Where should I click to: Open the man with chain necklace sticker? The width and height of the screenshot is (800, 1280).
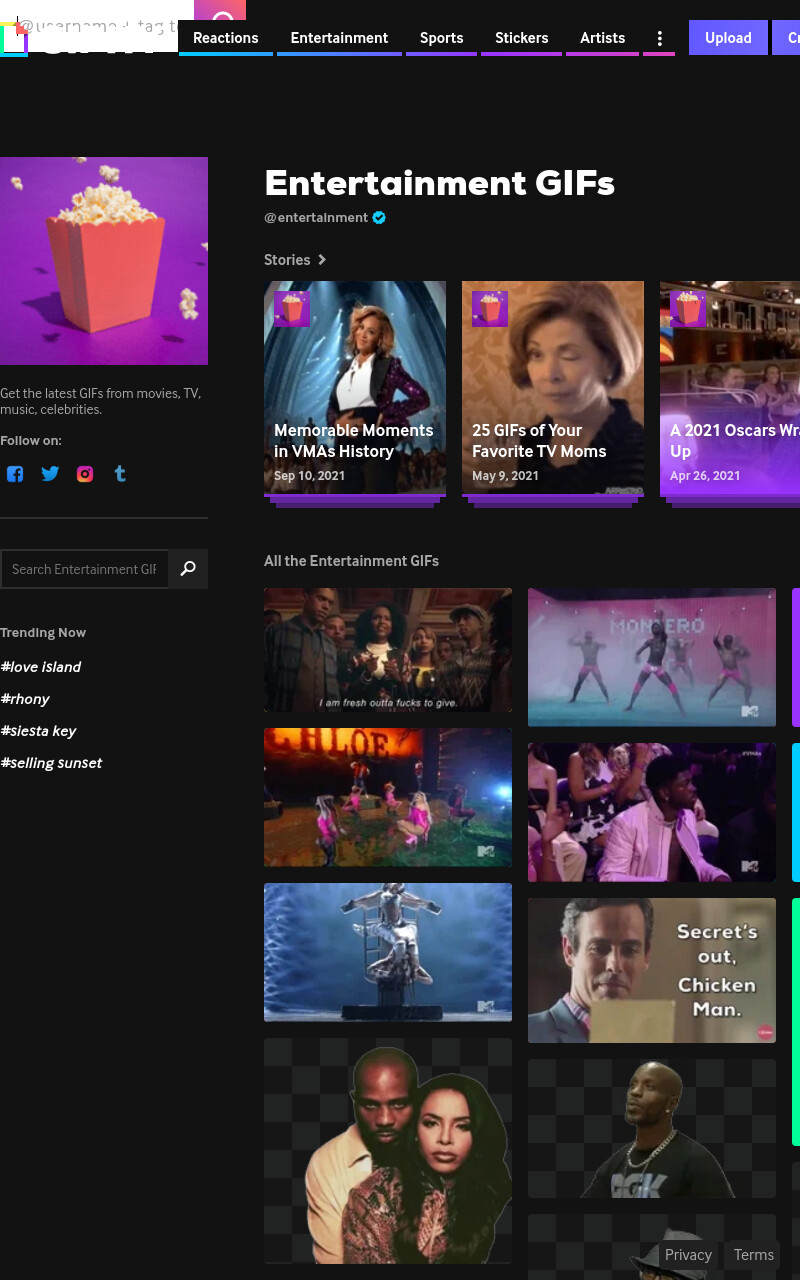(652, 1128)
